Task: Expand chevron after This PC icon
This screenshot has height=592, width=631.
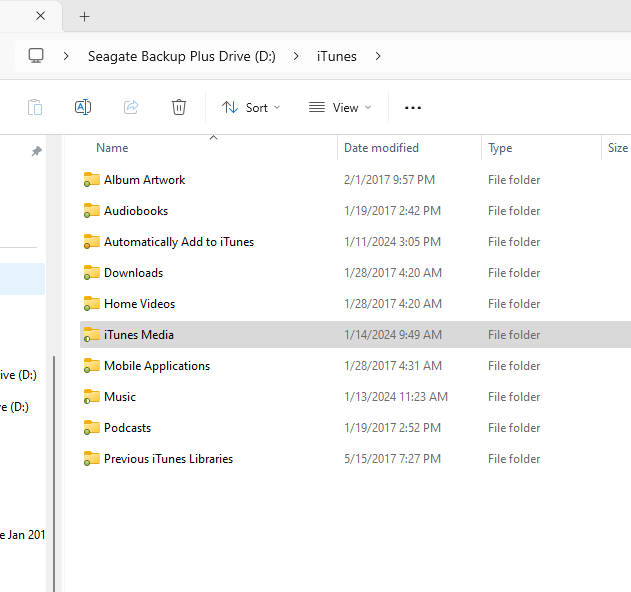Action: (66, 56)
